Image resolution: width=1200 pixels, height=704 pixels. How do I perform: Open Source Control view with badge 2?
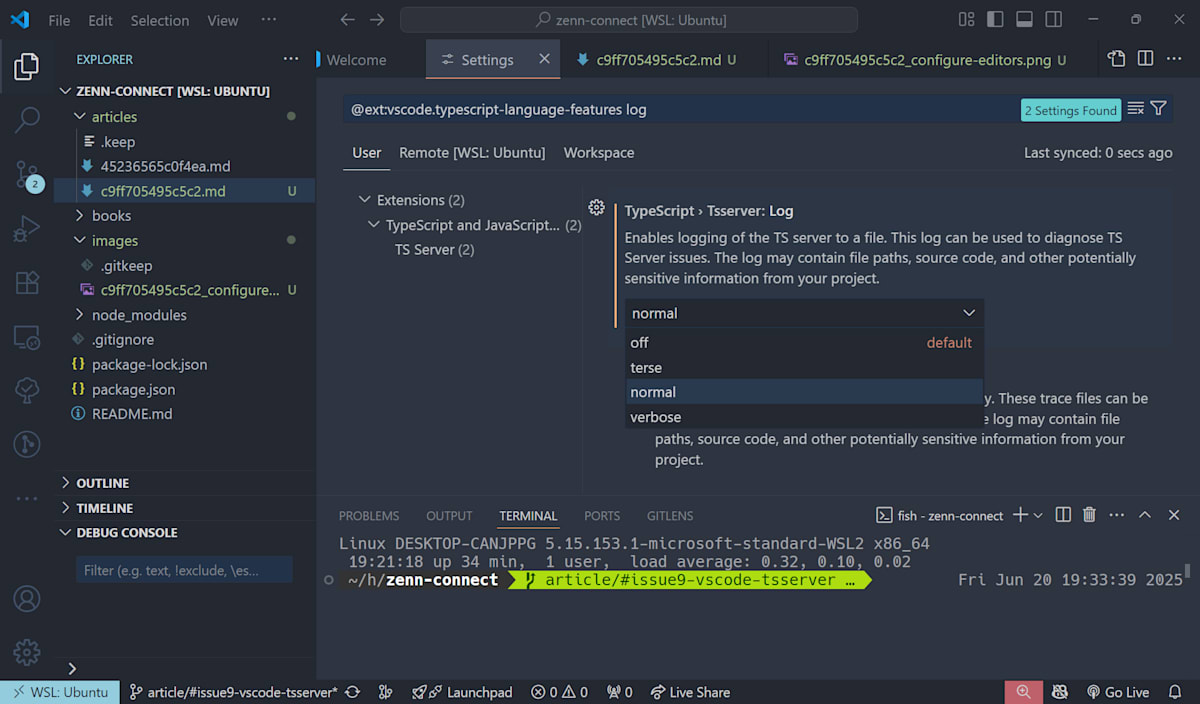[x=27, y=176]
